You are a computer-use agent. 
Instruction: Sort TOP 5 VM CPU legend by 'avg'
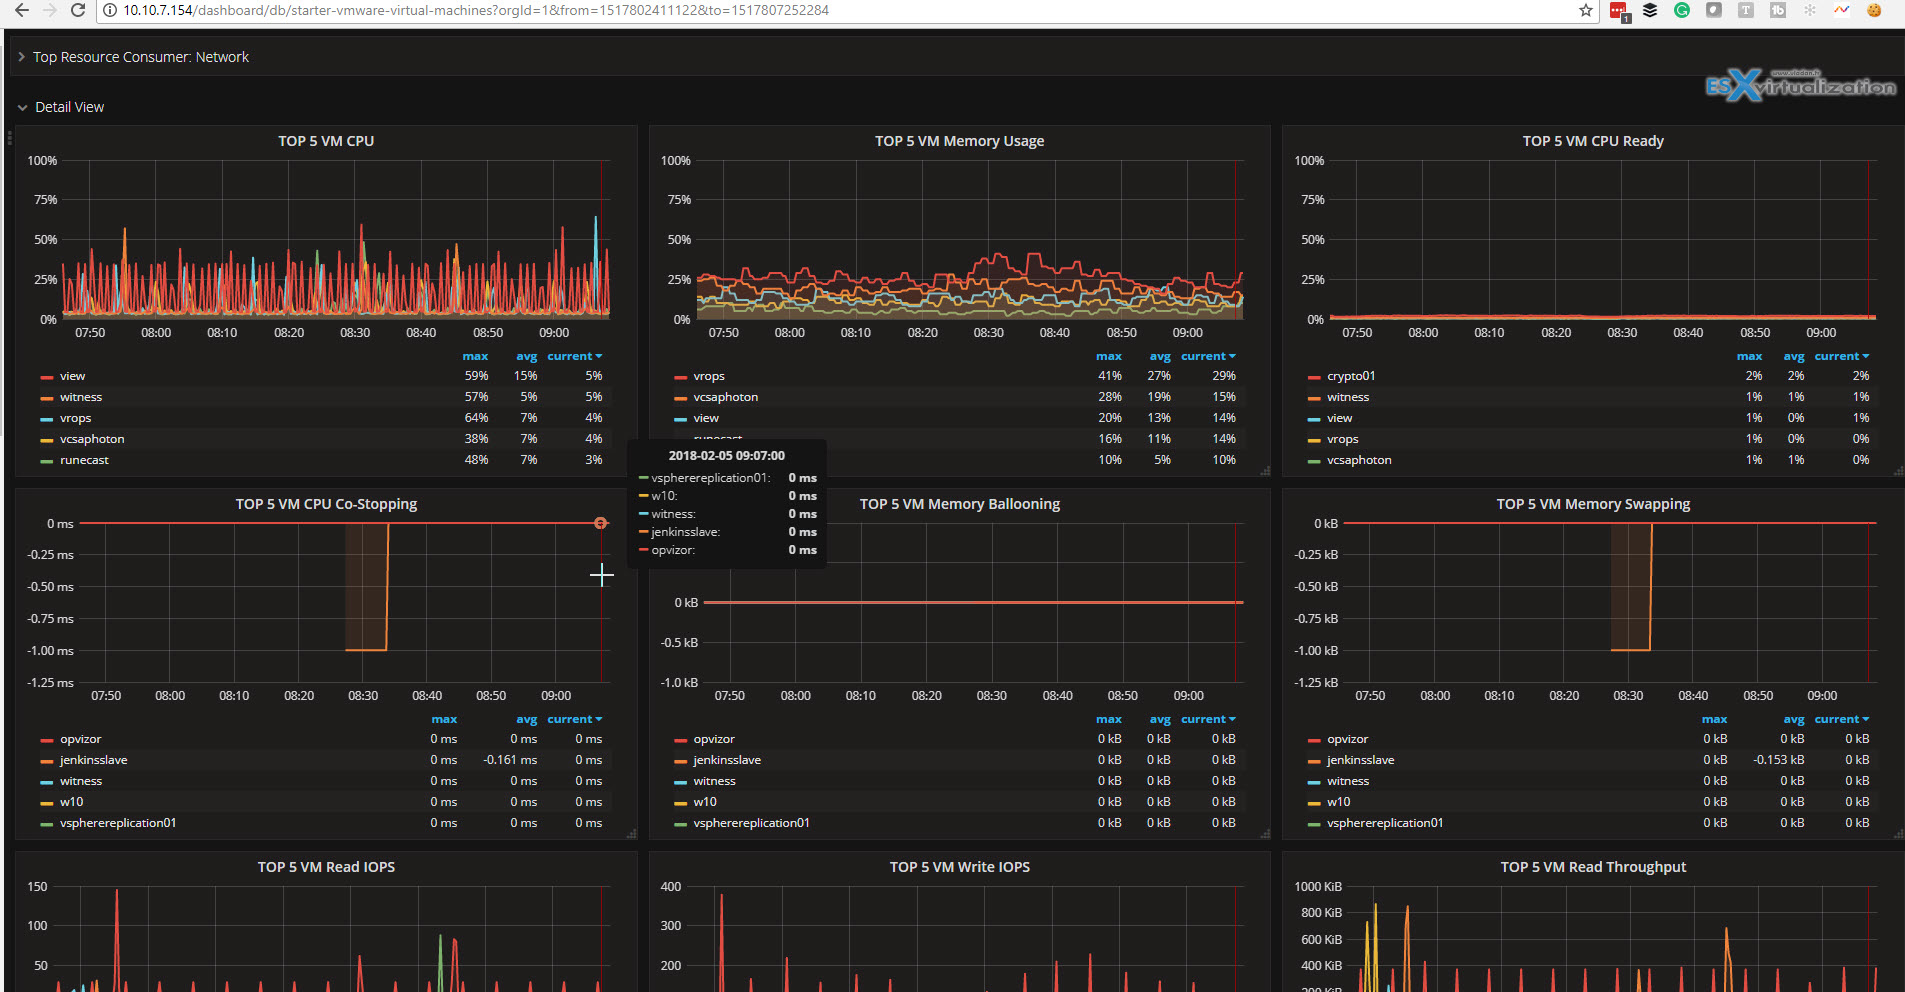[526, 356]
